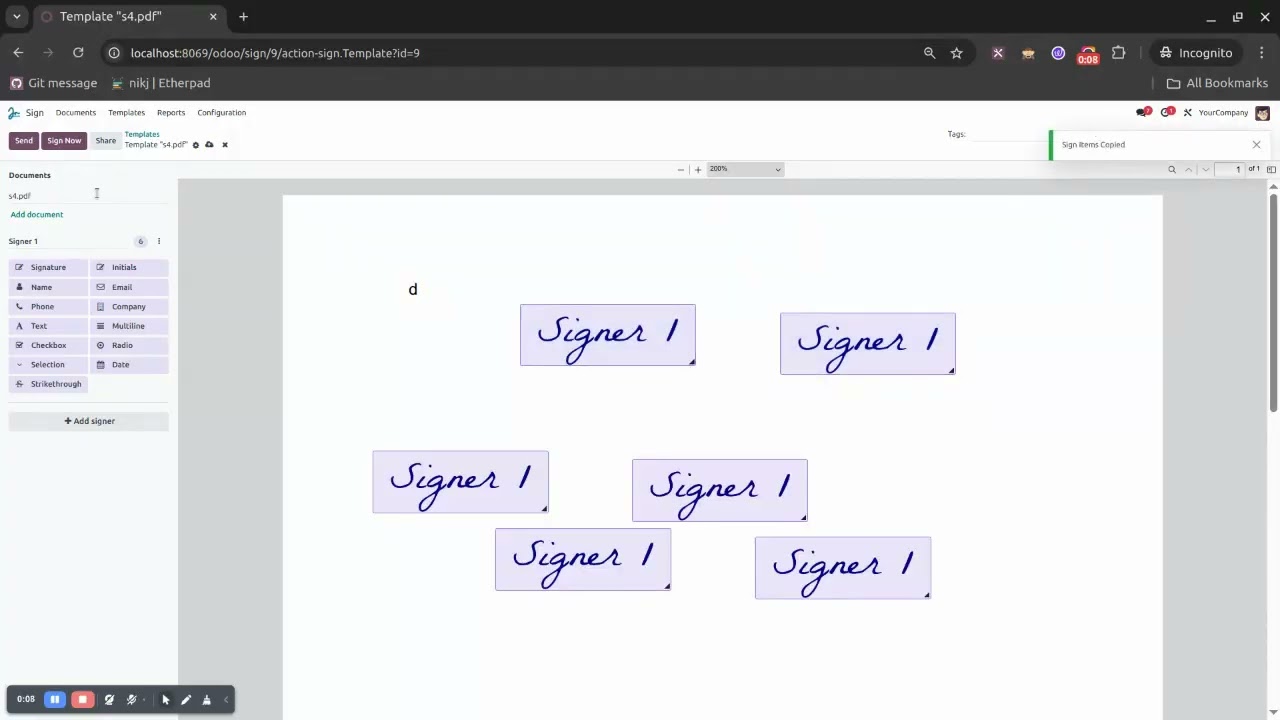
Task: Stop the screen recording
Action: point(82,700)
